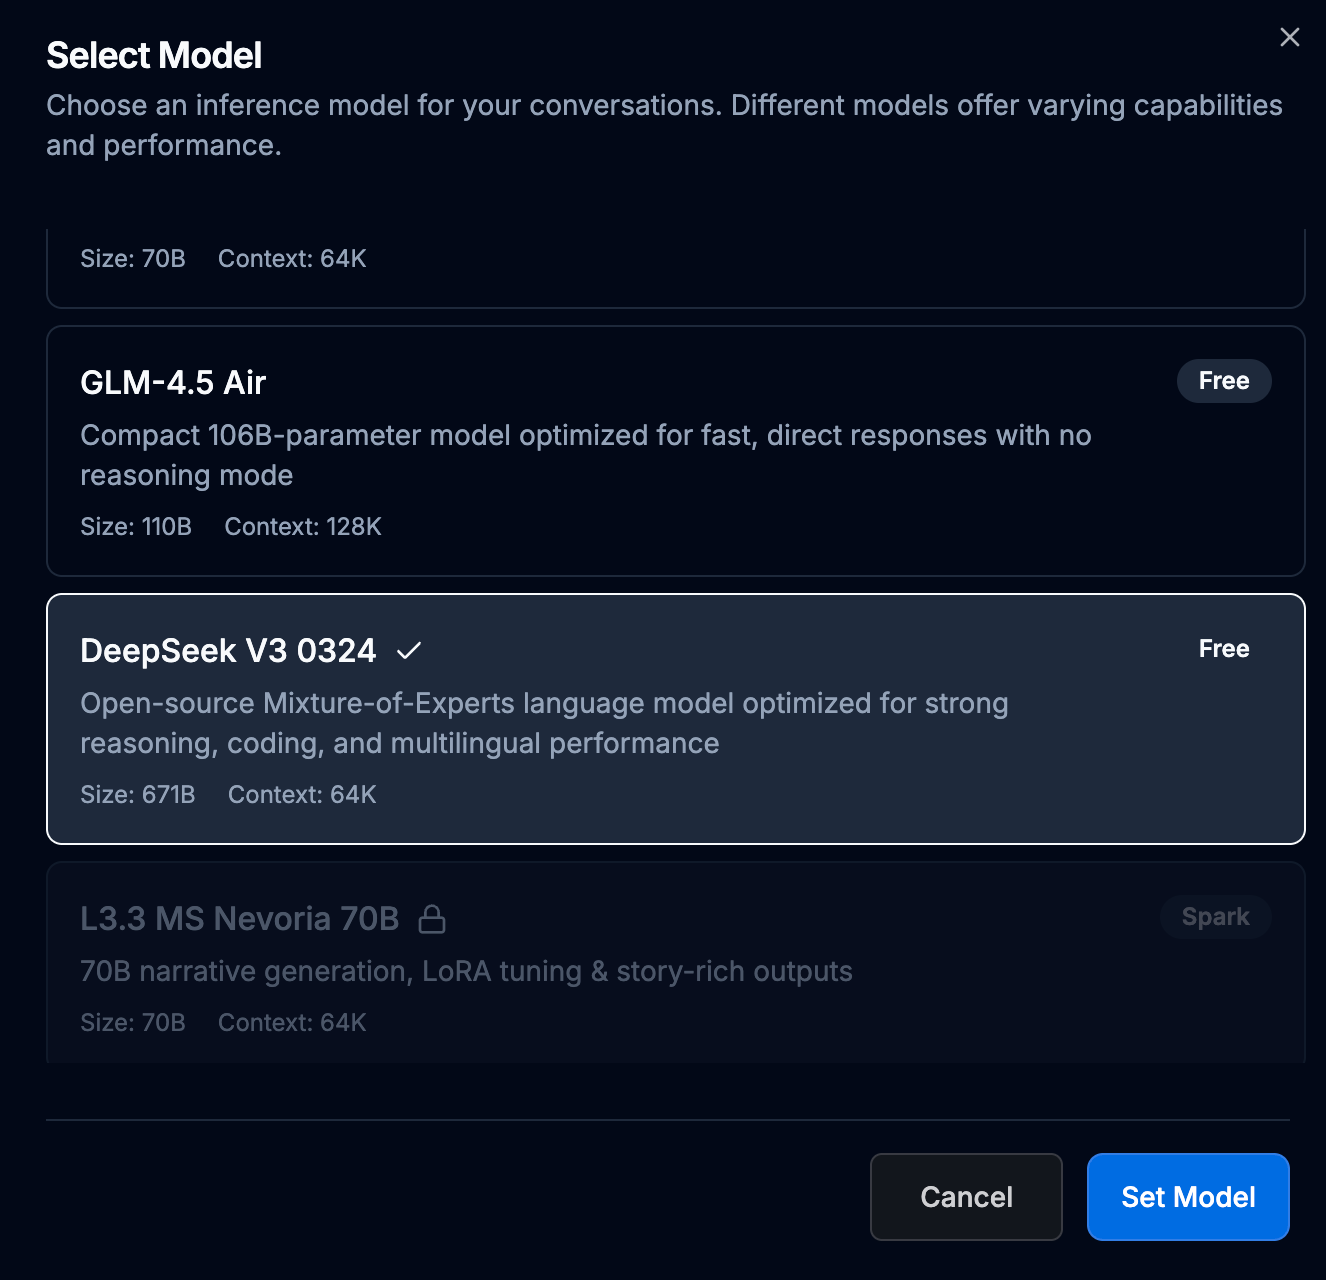The height and width of the screenshot is (1280, 1326).
Task: Close the Select Model dialog
Action: click(x=1289, y=37)
